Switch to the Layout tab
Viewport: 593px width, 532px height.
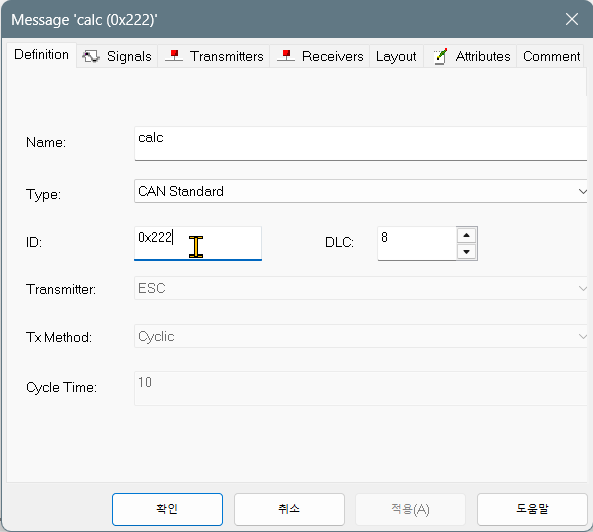[396, 56]
